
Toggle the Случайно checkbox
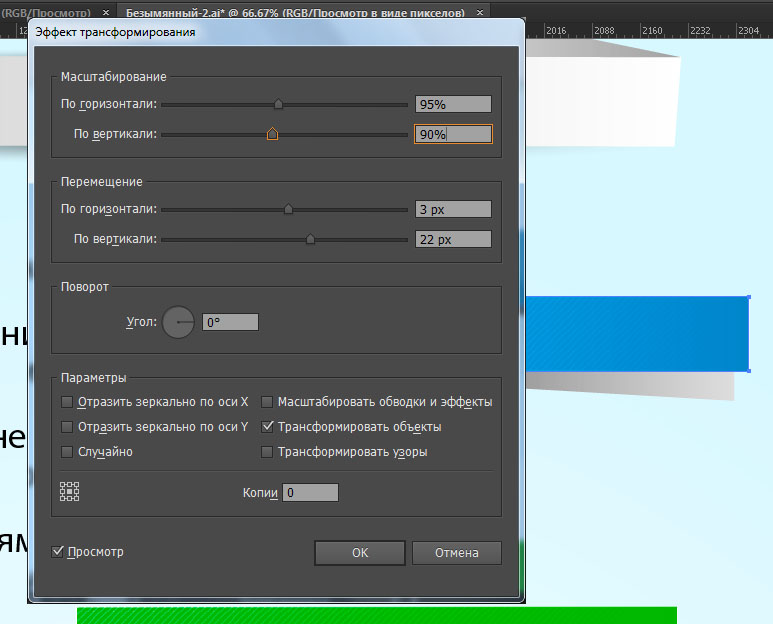click(x=68, y=452)
